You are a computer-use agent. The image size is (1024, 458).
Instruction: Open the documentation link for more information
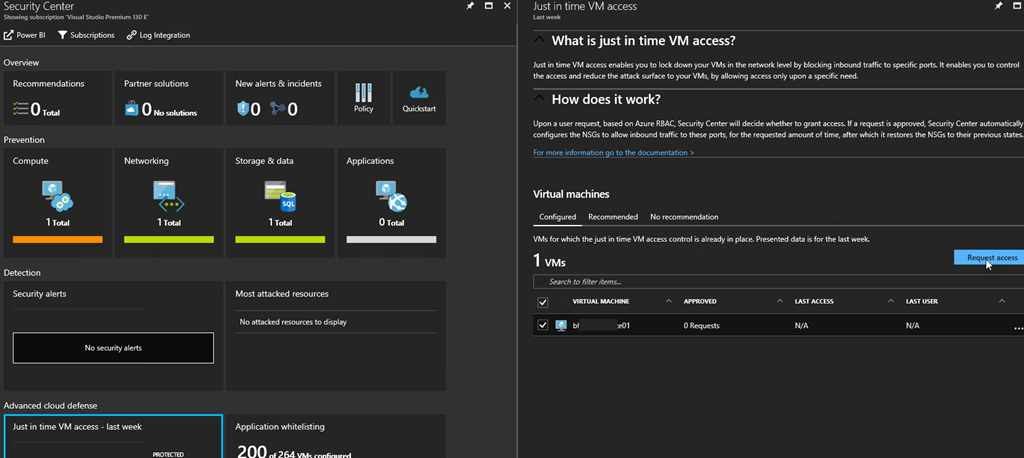(x=613, y=153)
